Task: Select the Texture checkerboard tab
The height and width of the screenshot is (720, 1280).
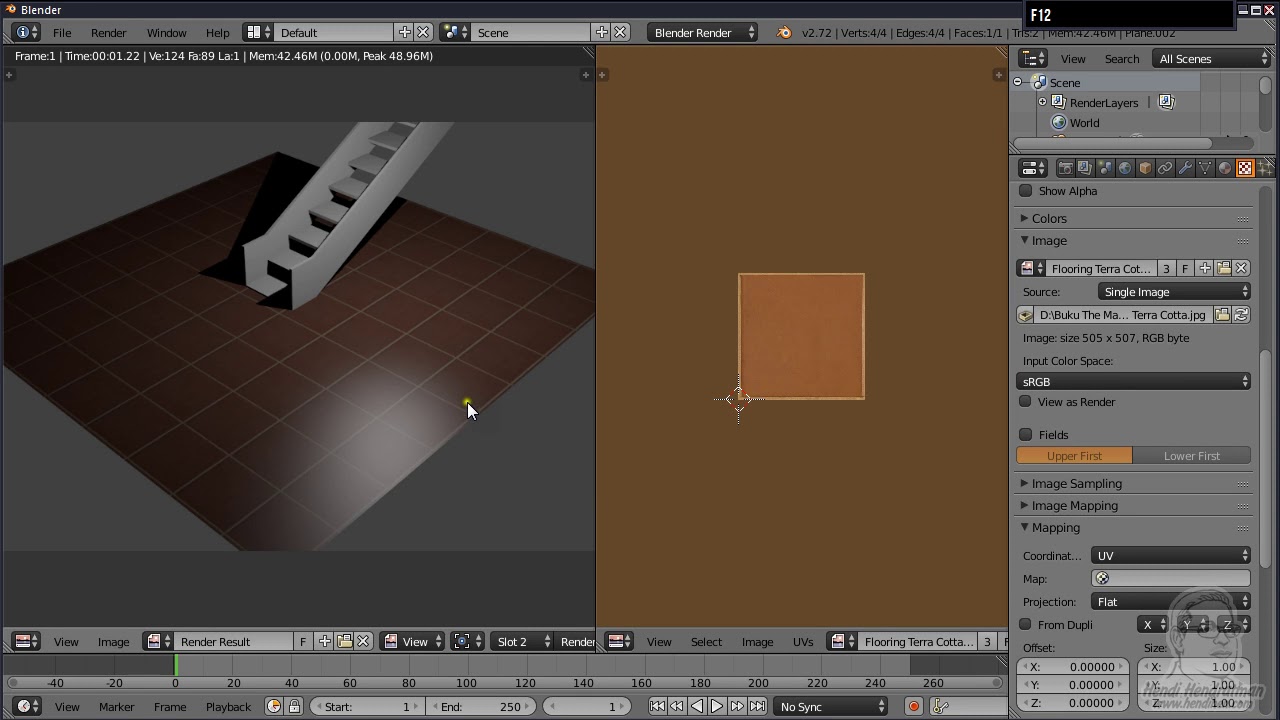Action: pos(1245,168)
